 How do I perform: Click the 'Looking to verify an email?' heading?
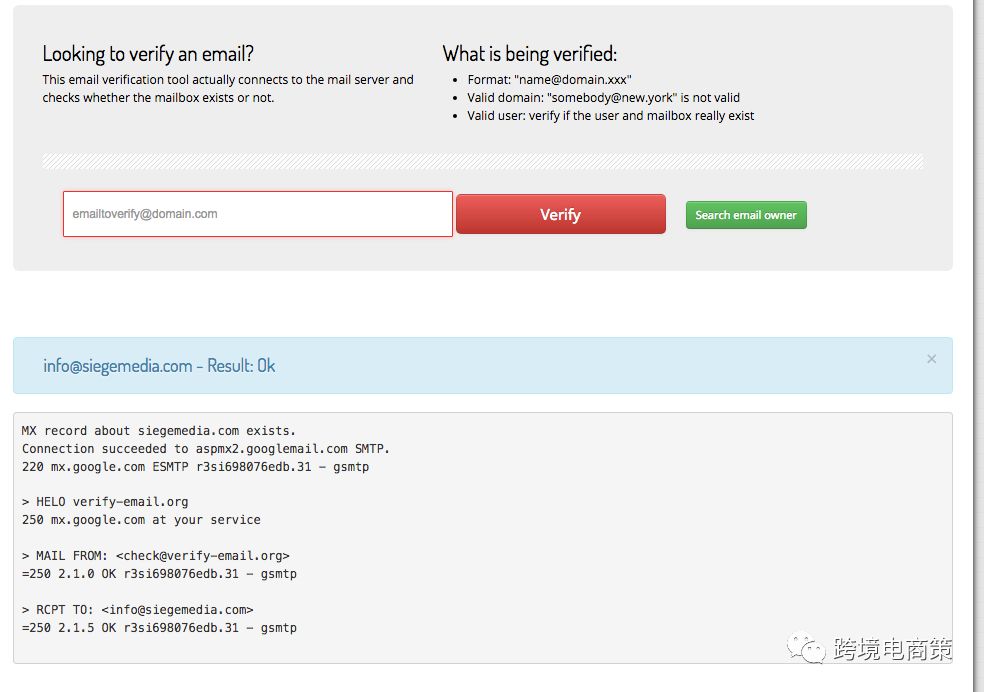(148, 54)
